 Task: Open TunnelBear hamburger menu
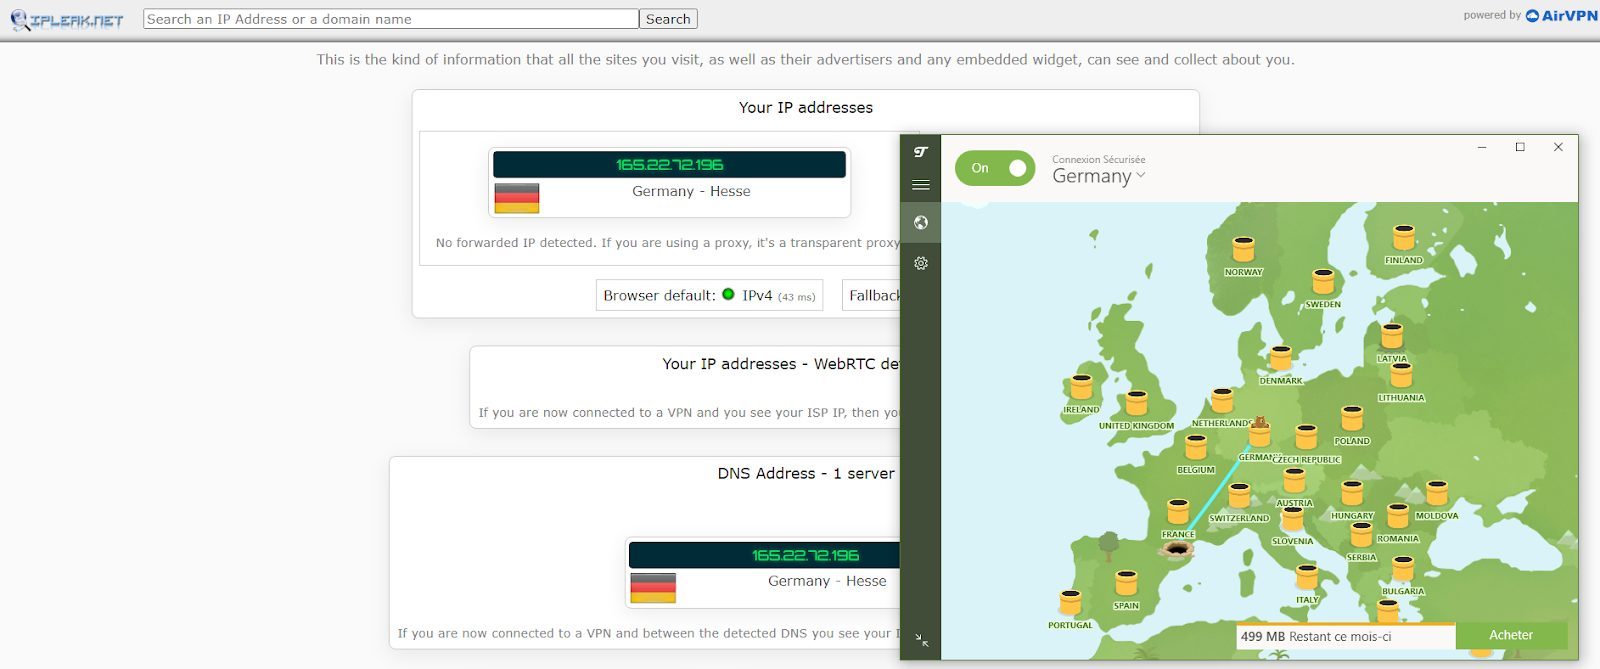click(921, 185)
